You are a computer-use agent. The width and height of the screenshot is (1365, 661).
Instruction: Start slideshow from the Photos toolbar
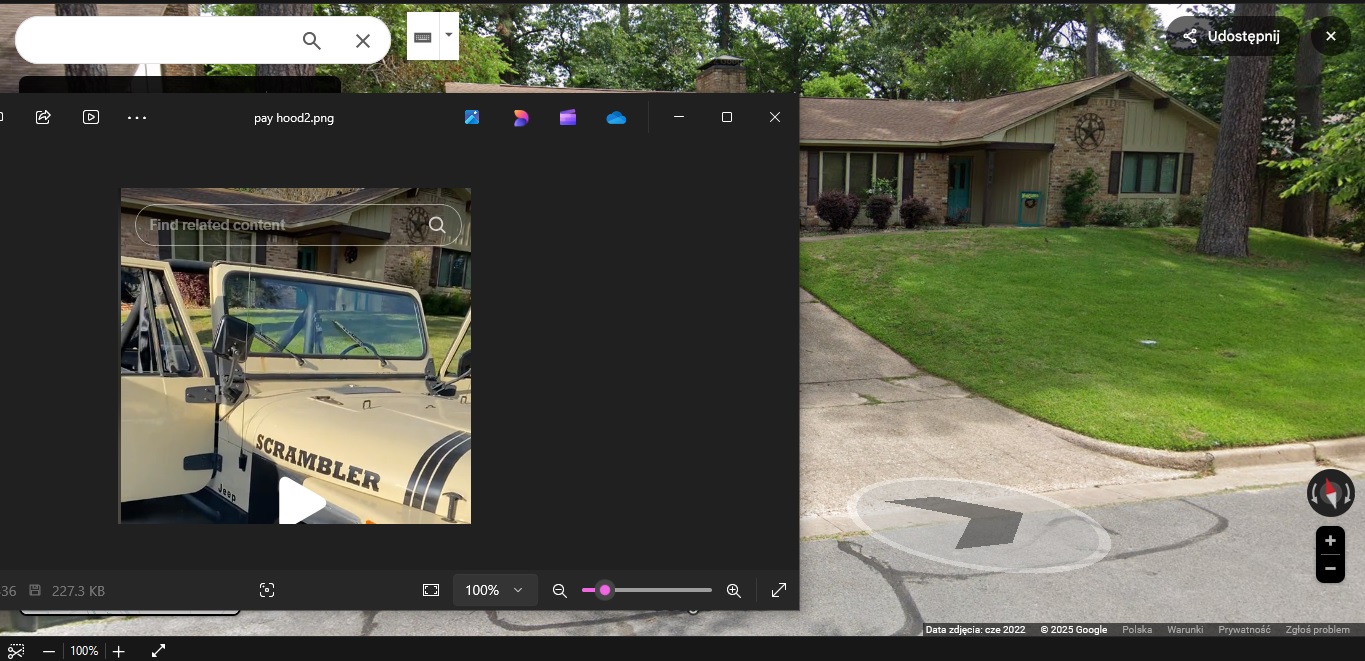91,117
